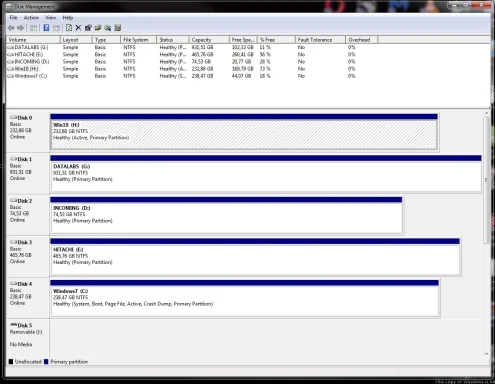Select the HITACHI (E:) partition block on Disk 3
Image resolution: width=495 pixels, height=384 pixels.
(x=255, y=257)
